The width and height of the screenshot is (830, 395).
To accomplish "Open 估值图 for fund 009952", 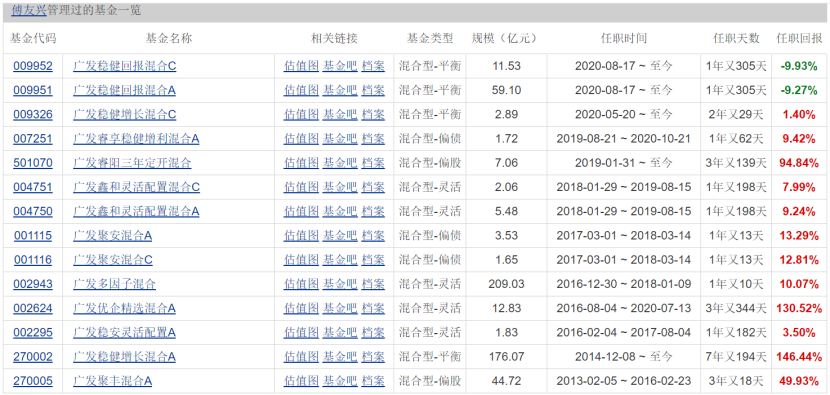I will pyautogui.click(x=301, y=66).
